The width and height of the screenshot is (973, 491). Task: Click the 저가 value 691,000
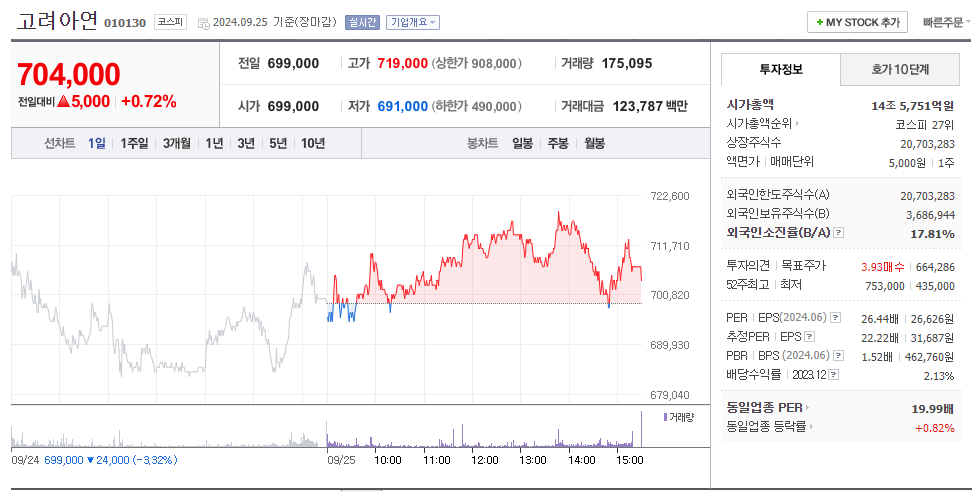403,106
